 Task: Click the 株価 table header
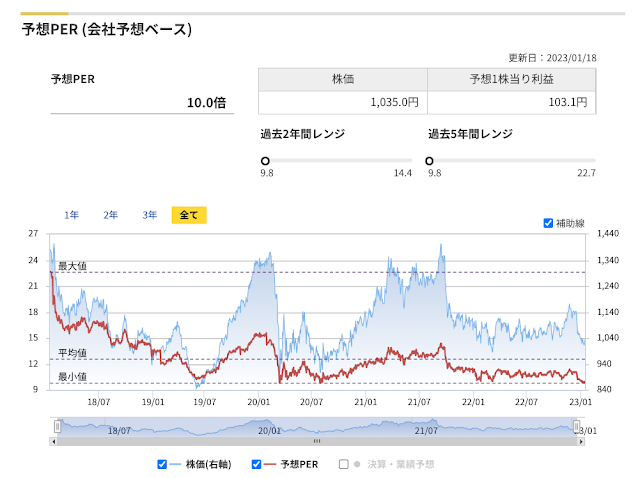pos(343,80)
